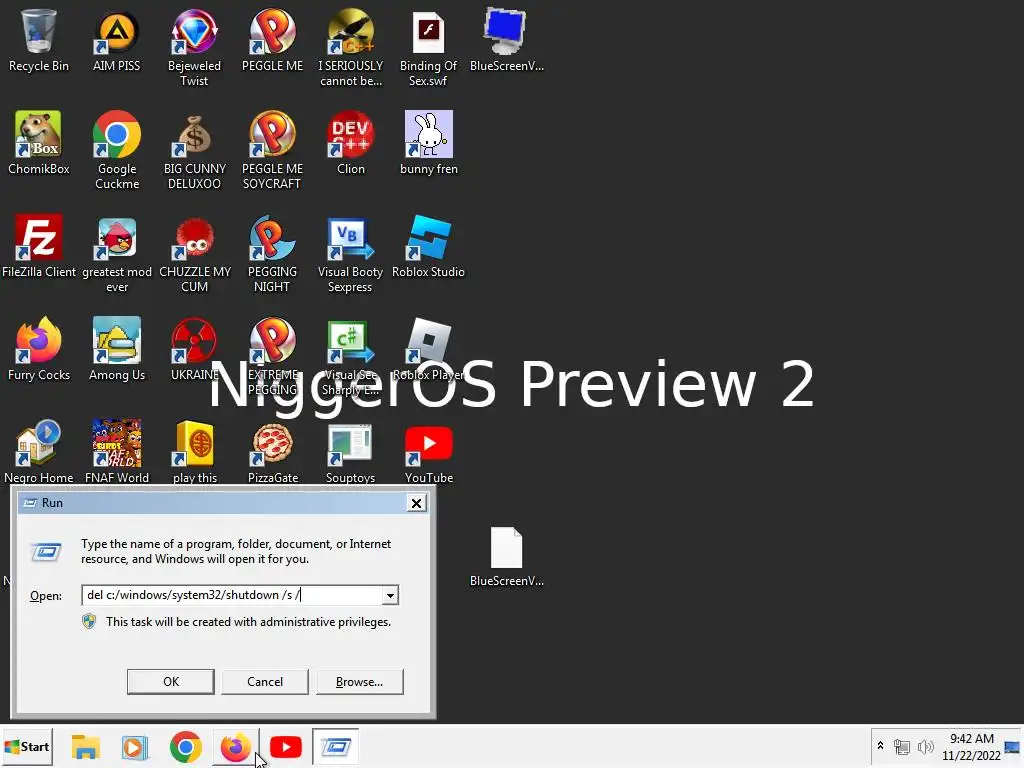Select the PEGGLE ME SOYCRAFT shortcut
This screenshot has width=1024, height=768.
[272, 151]
